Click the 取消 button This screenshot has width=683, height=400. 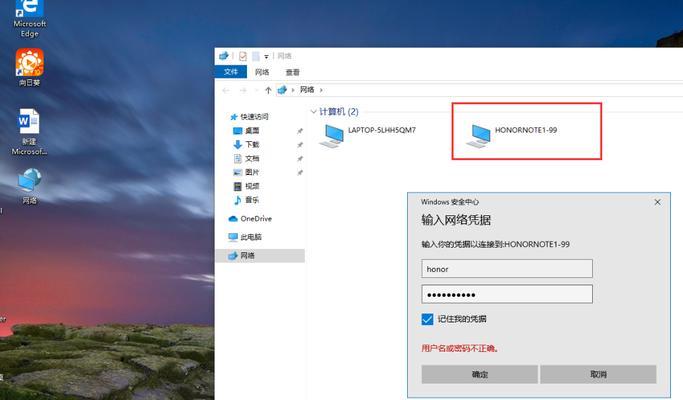598,374
